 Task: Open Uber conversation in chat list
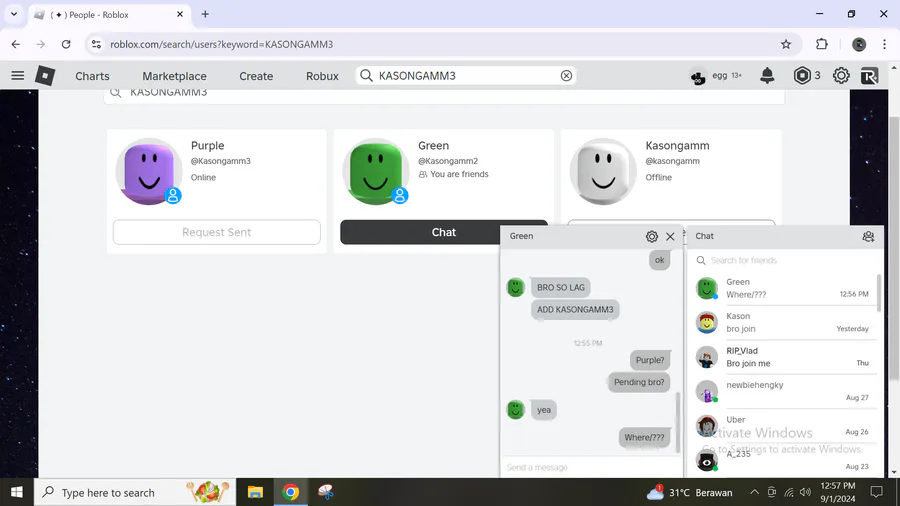[784, 426]
